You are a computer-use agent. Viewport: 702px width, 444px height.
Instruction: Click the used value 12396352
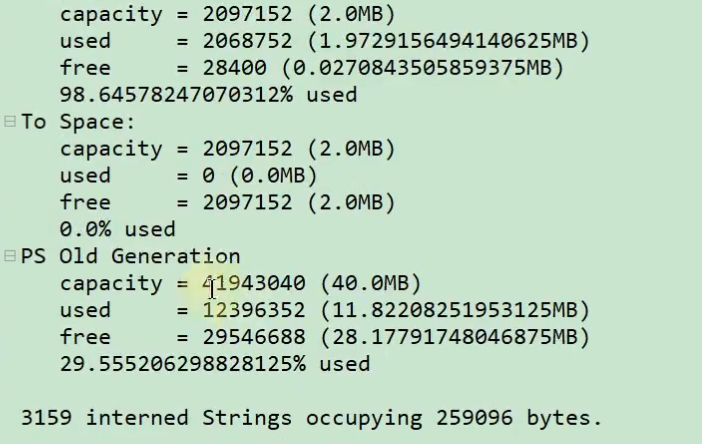point(253,310)
